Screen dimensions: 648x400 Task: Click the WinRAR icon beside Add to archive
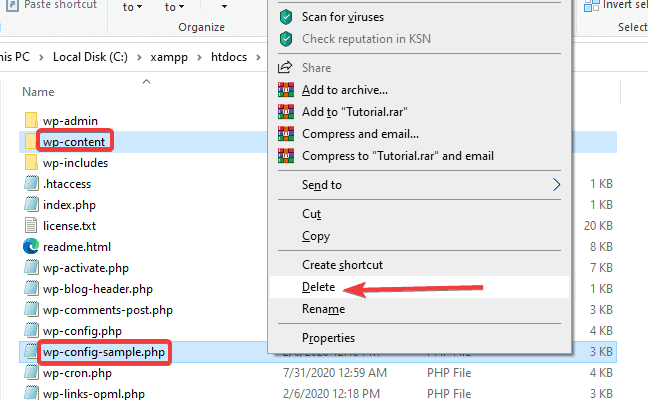point(286,90)
